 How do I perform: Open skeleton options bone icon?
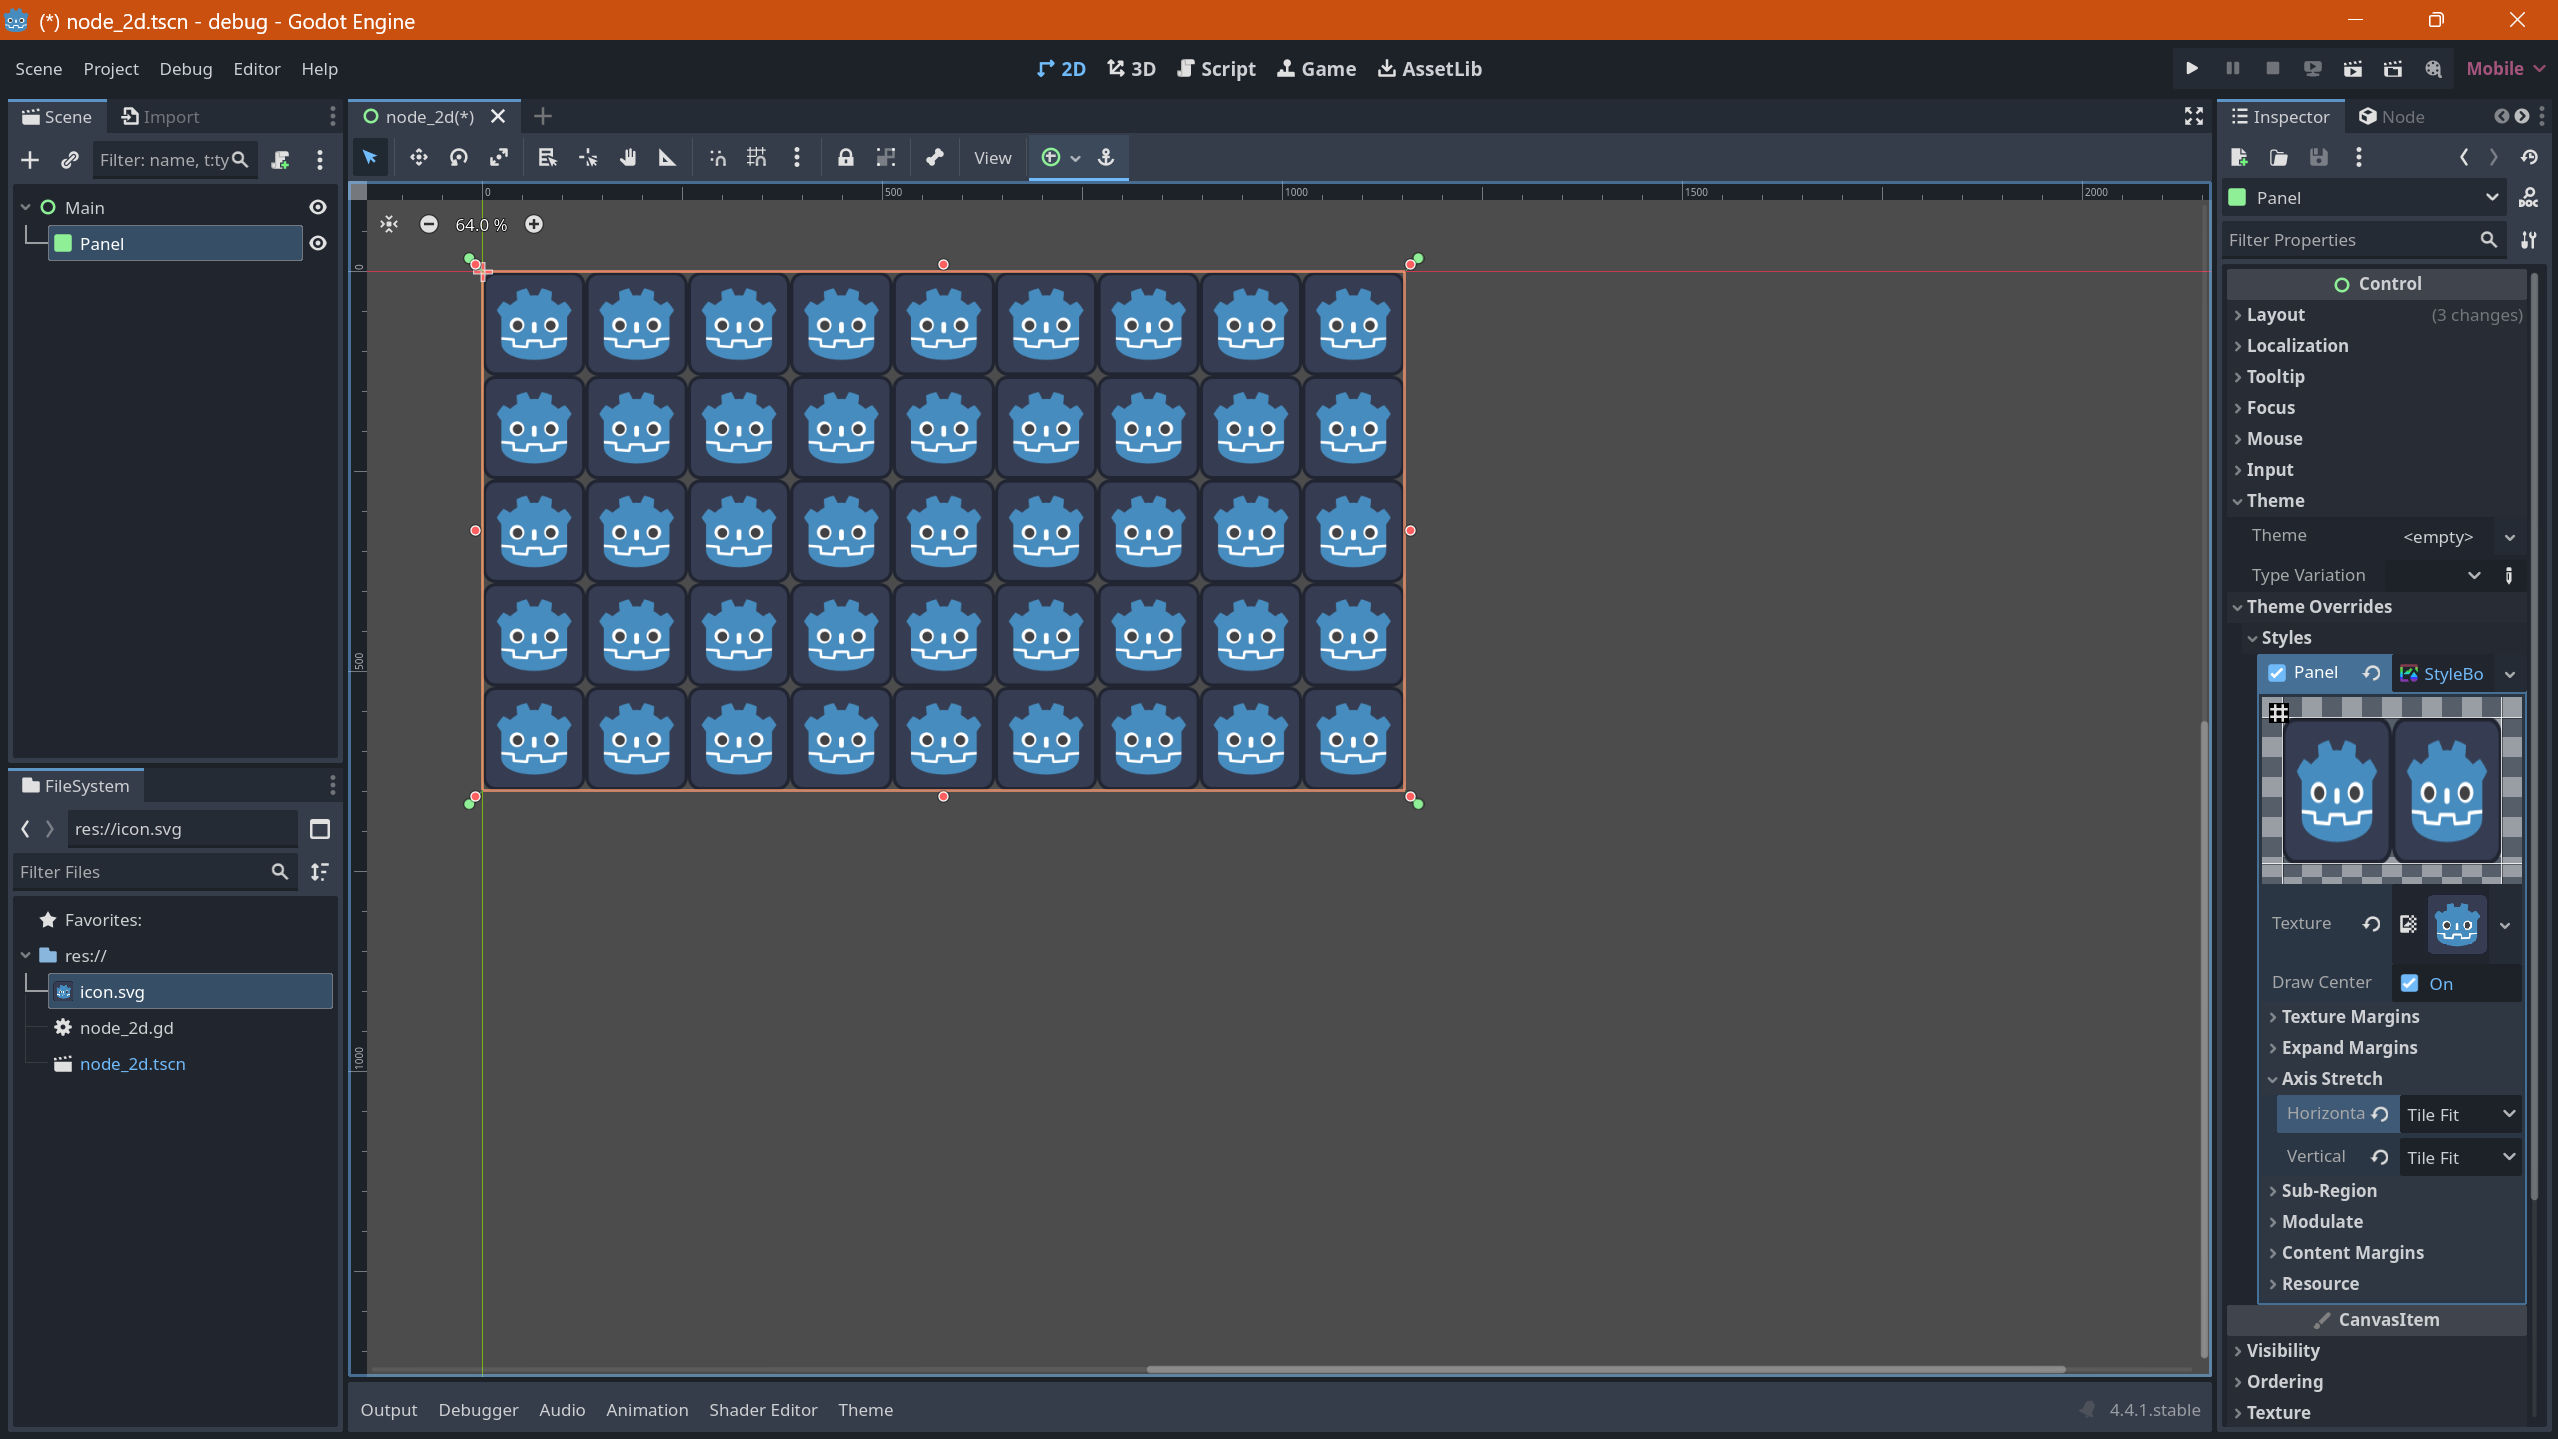click(x=934, y=158)
